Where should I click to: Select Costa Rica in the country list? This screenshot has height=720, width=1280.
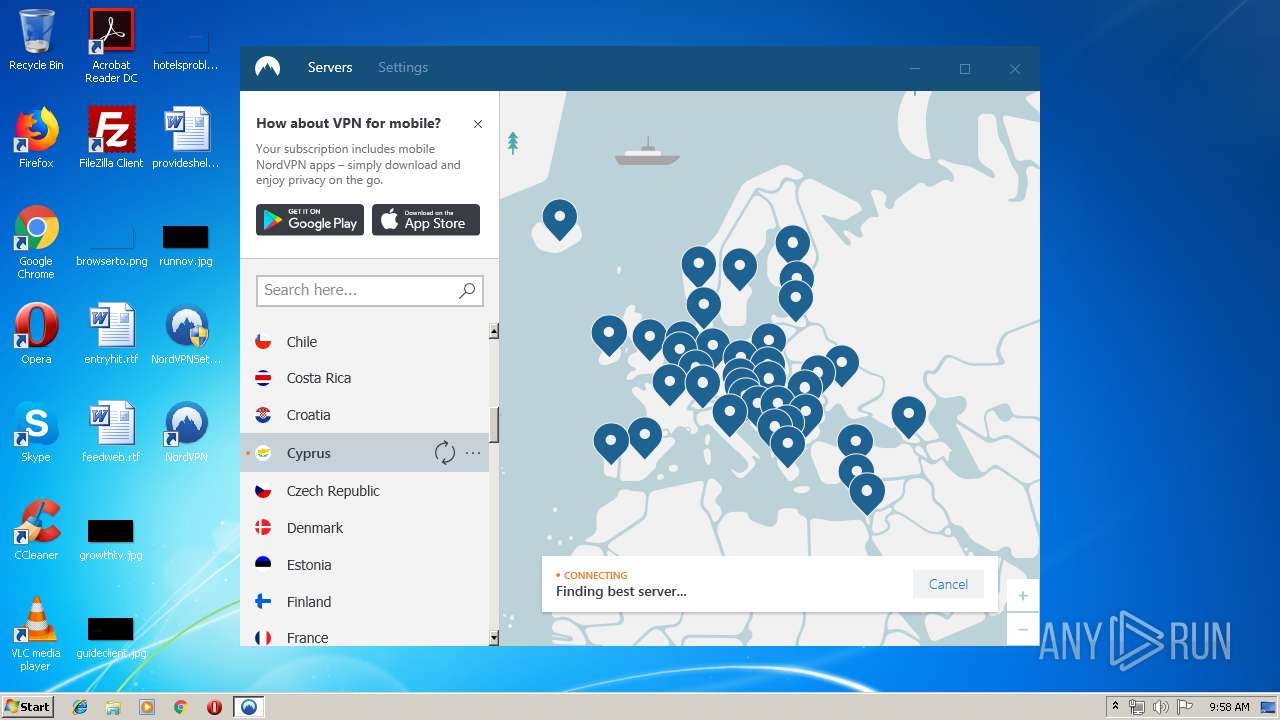click(x=364, y=378)
